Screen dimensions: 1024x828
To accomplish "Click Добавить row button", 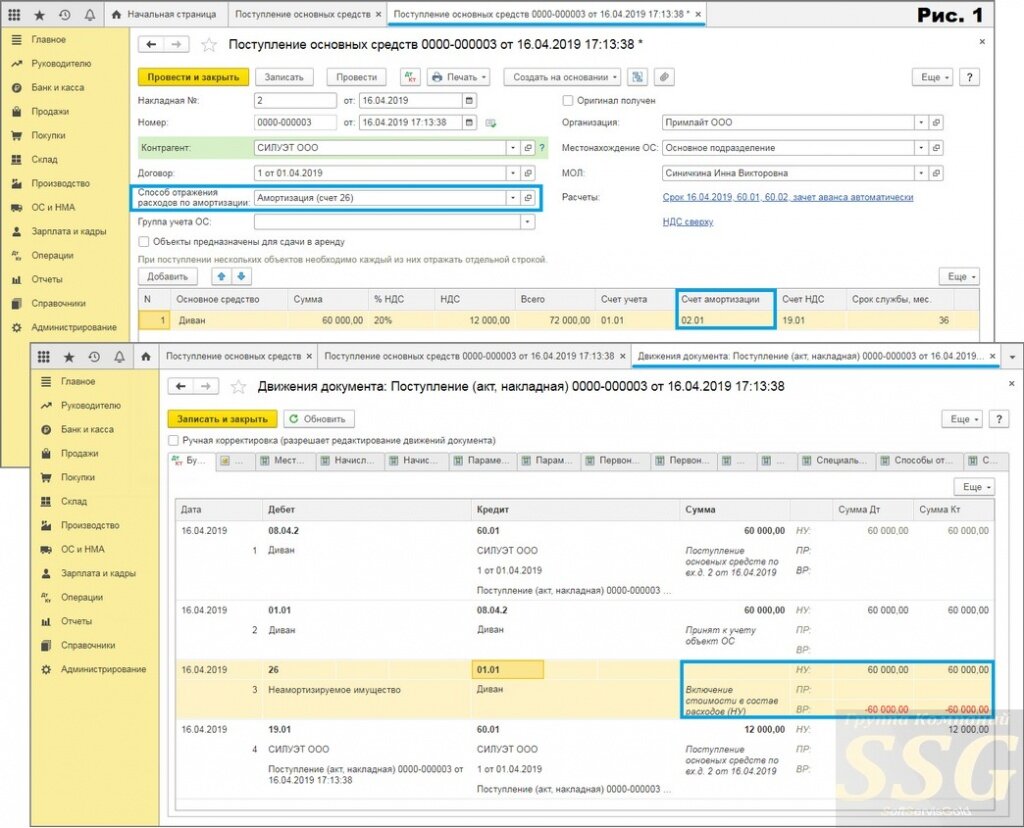I will (167, 277).
